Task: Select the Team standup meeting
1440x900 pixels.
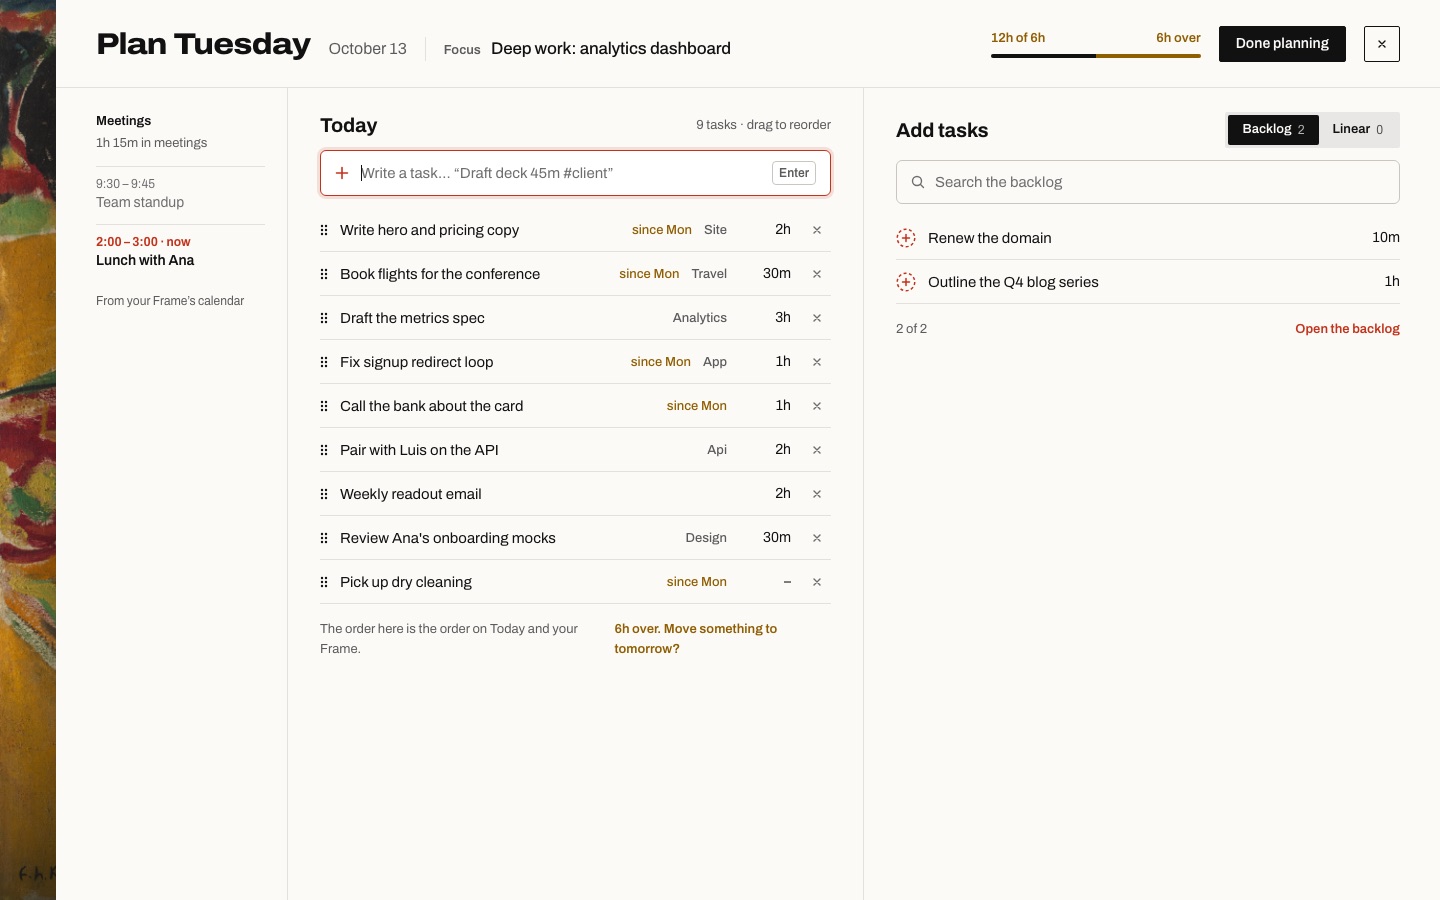Action: pyautogui.click(x=180, y=194)
